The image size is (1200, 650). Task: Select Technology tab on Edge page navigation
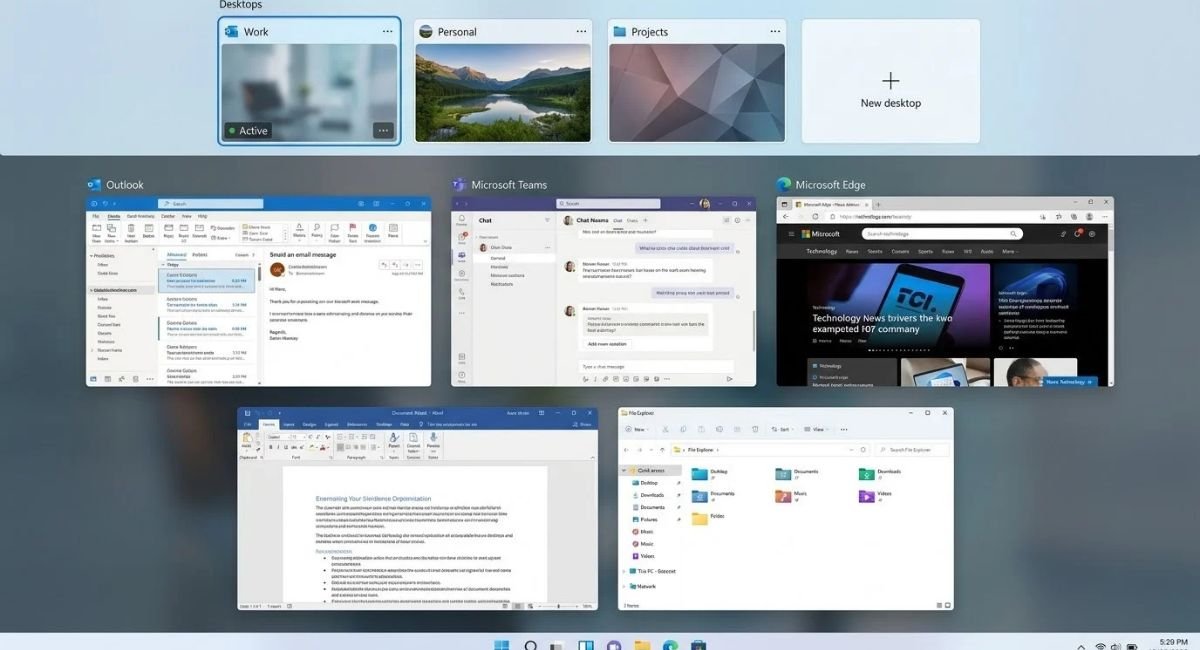[x=822, y=251]
